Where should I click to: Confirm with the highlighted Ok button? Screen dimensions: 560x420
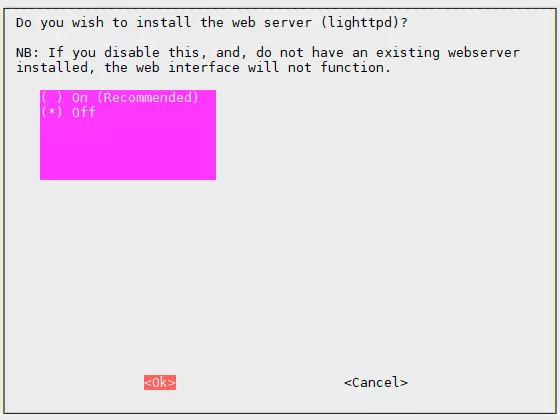pos(160,382)
